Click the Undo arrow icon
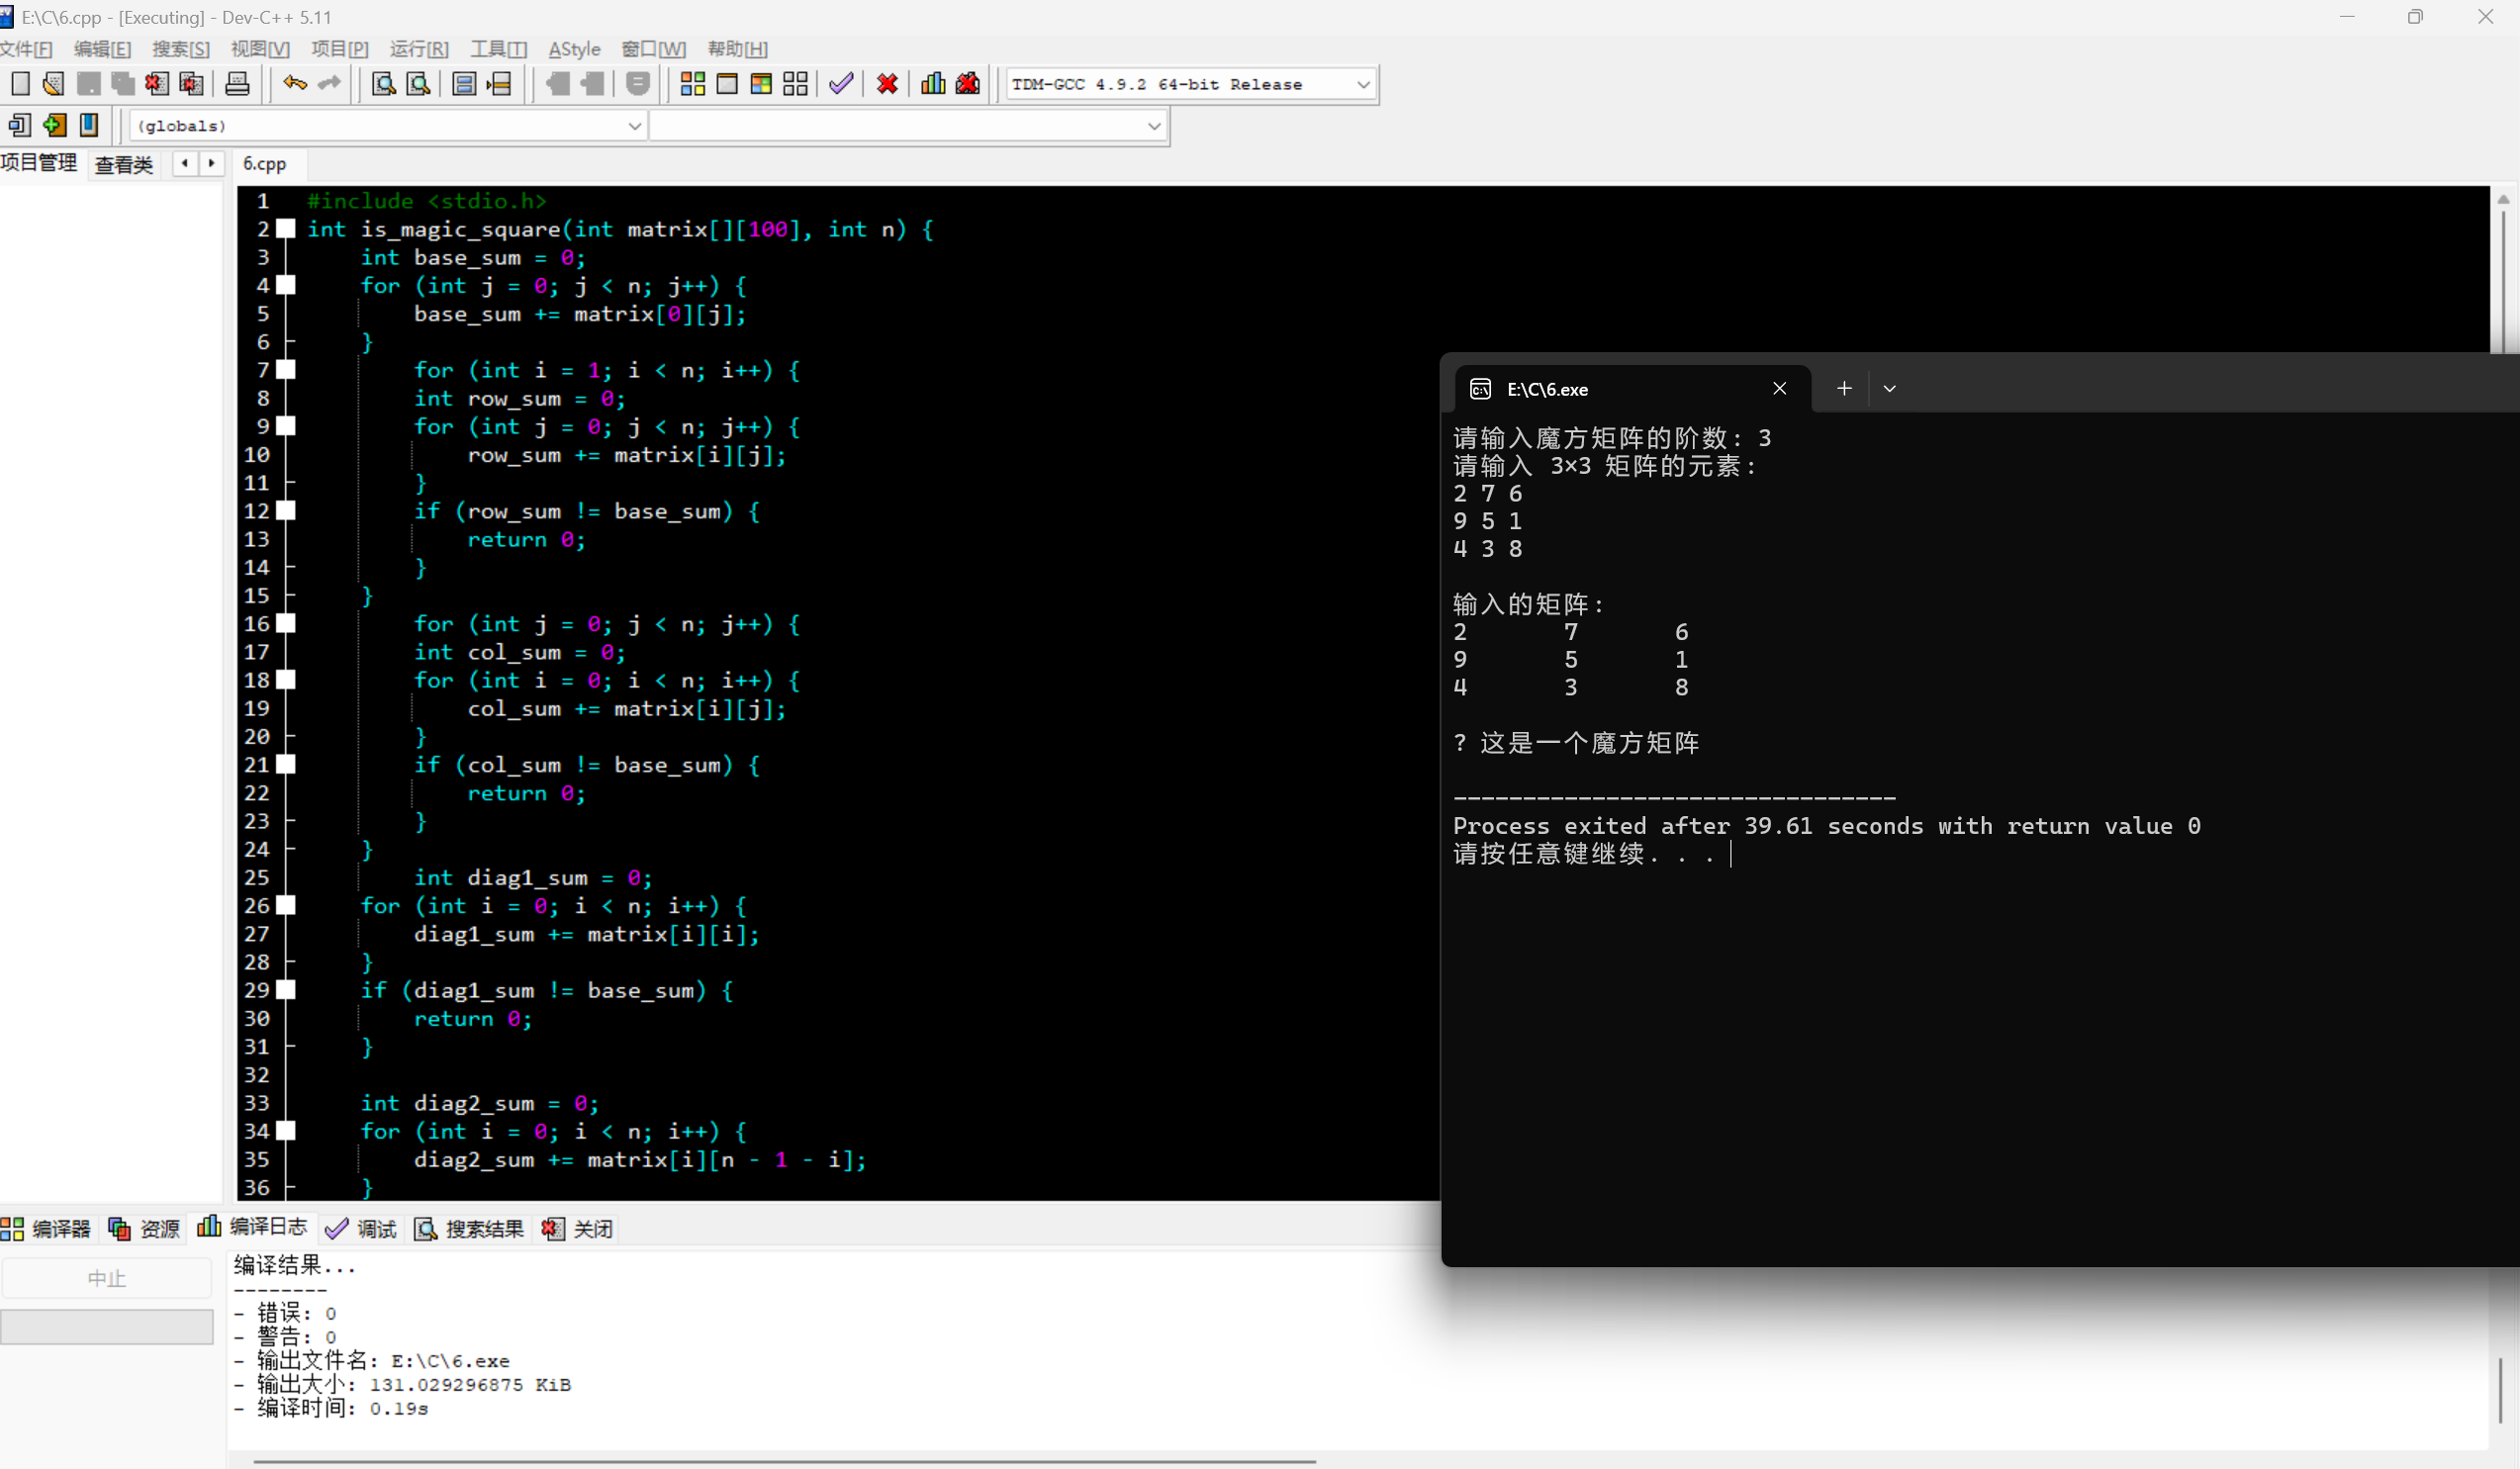2520x1469 pixels. point(294,84)
